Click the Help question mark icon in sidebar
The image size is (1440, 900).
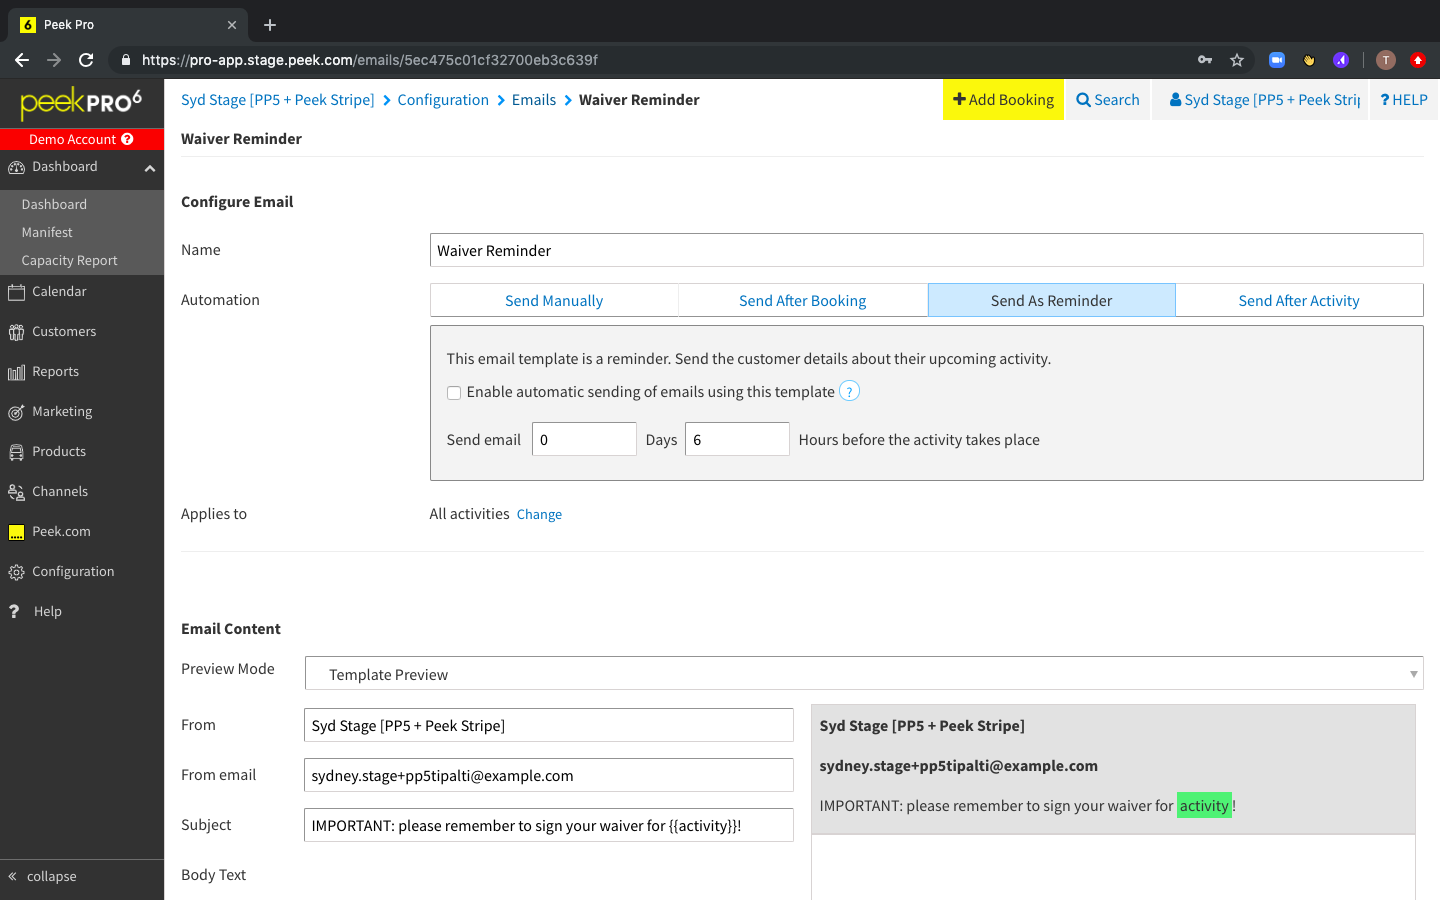click(x=14, y=611)
